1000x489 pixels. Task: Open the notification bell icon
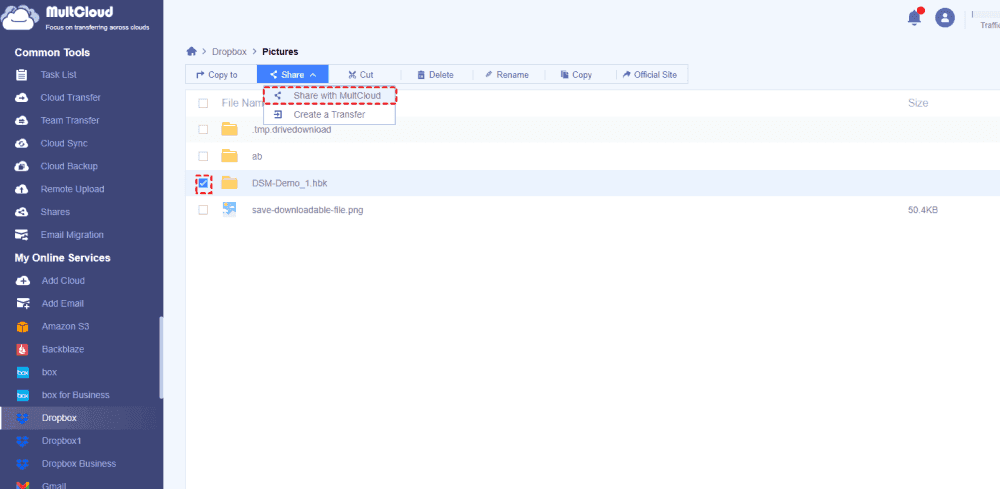click(x=915, y=17)
